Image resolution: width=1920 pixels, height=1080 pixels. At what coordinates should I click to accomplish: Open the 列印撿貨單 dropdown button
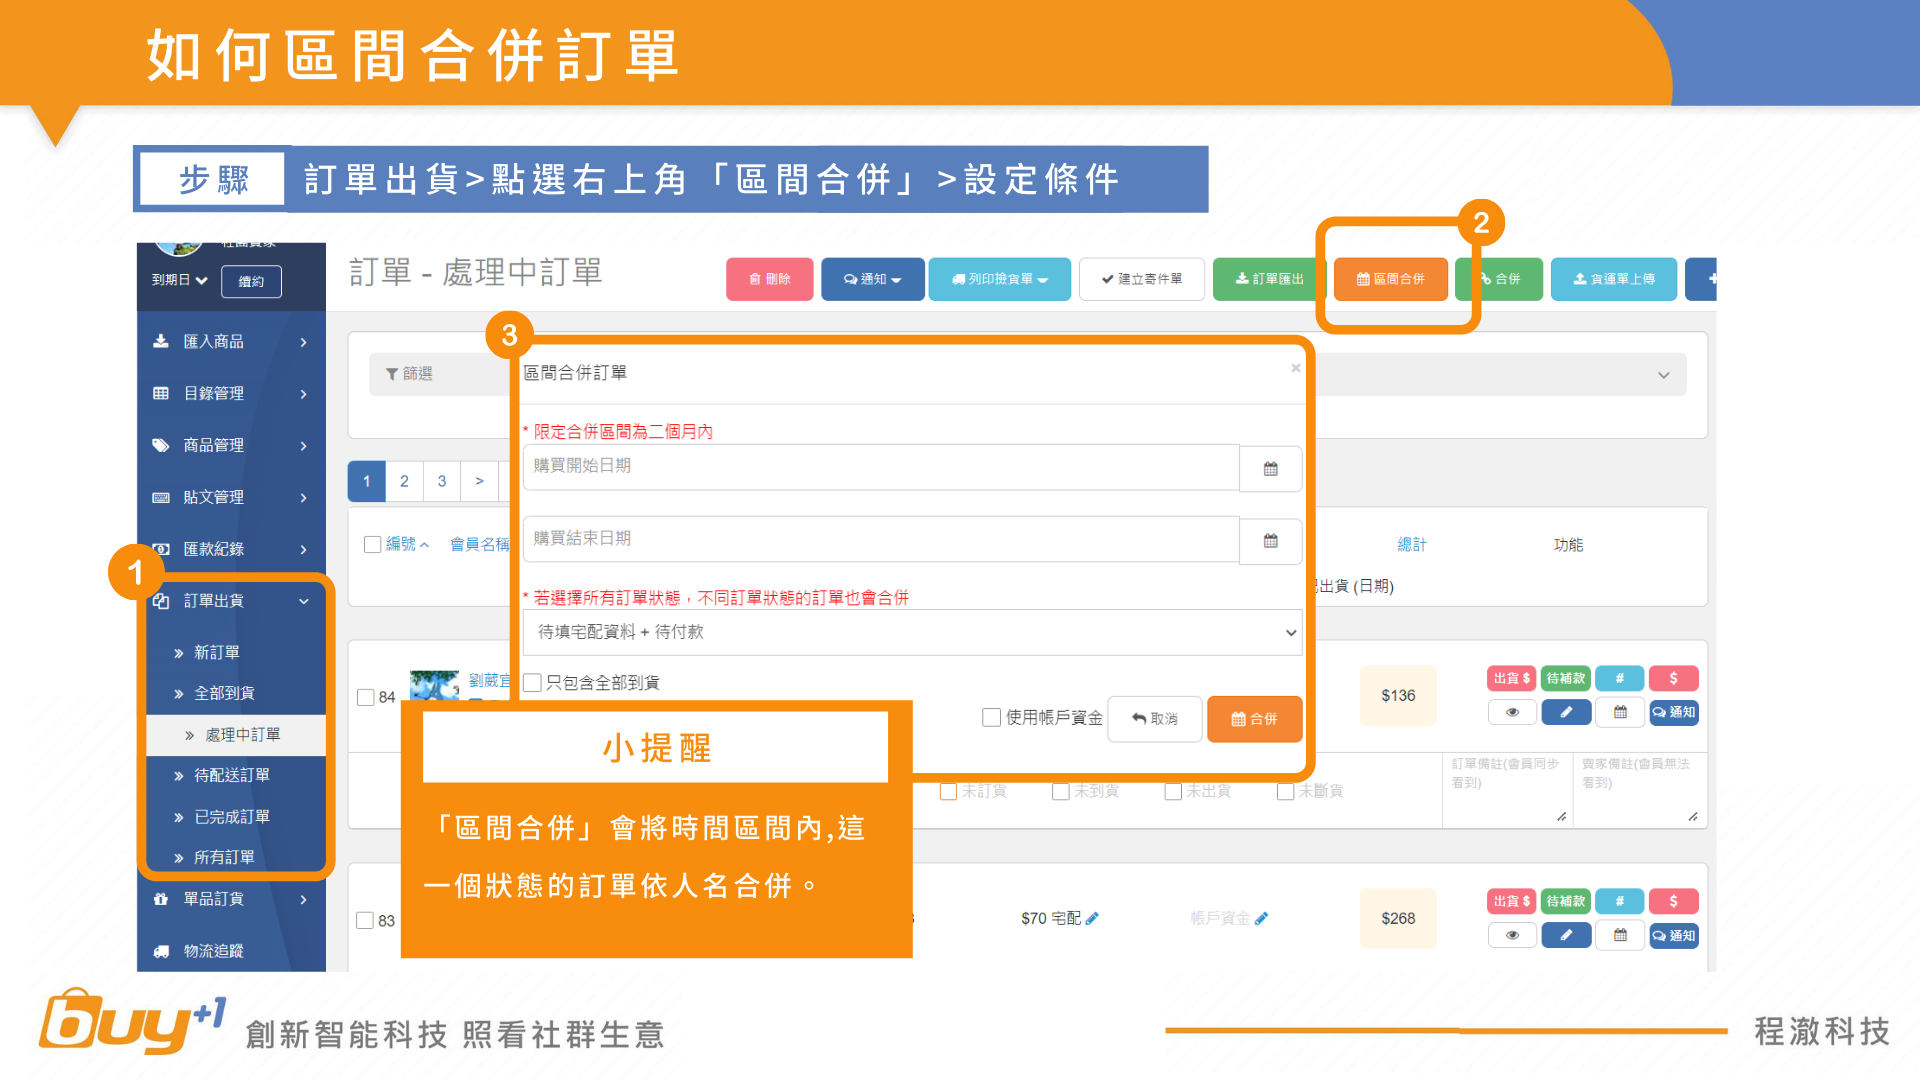pyautogui.click(x=999, y=279)
